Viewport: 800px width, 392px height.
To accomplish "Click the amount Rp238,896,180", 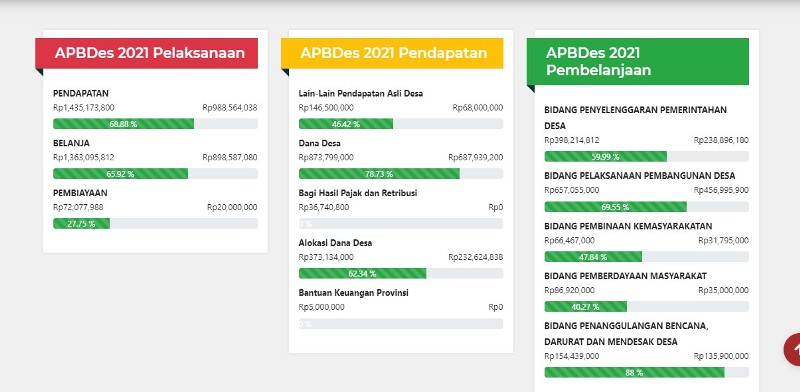I will [x=721, y=140].
